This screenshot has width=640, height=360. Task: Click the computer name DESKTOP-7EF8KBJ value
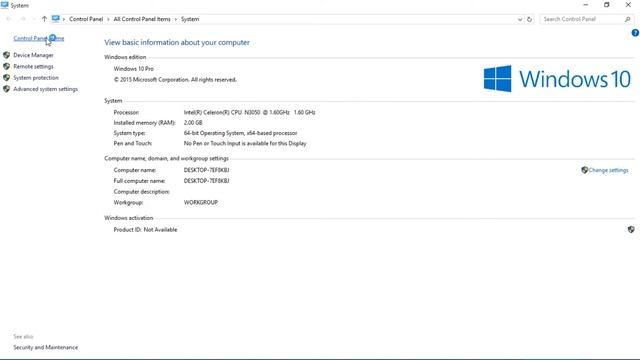[207, 170]
